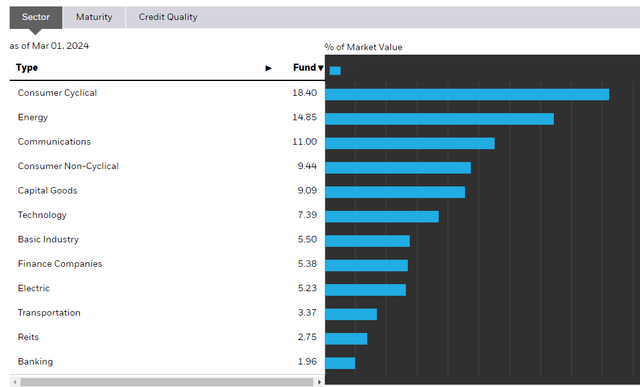Click the 5.23 fund value
The image size is (640, 387).
(307, 288)
